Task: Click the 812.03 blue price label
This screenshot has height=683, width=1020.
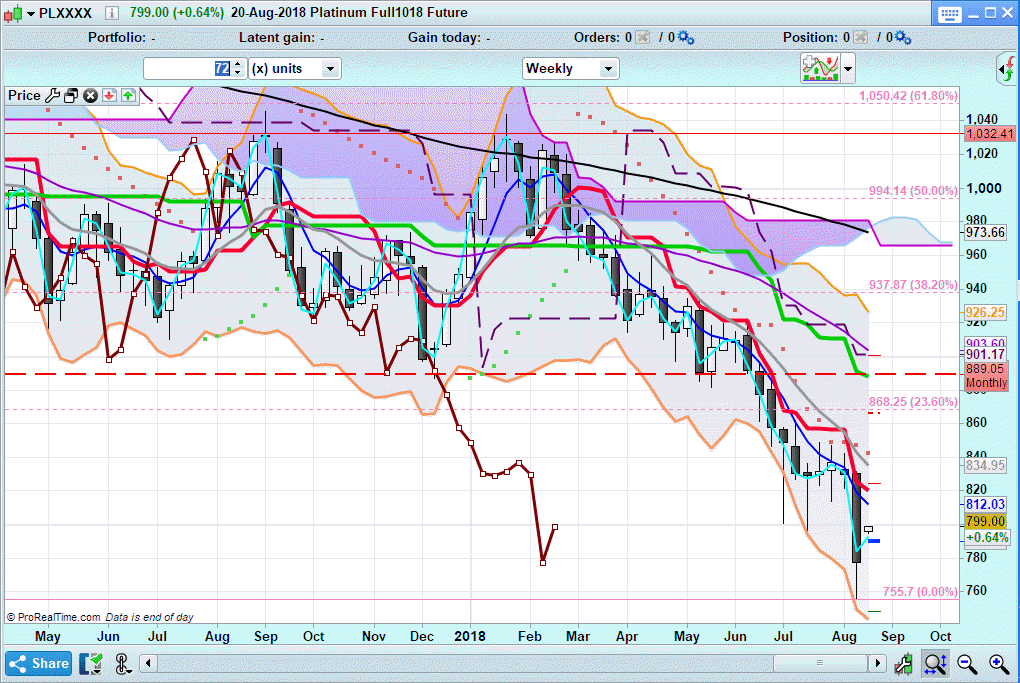Action: pos(985,504)
